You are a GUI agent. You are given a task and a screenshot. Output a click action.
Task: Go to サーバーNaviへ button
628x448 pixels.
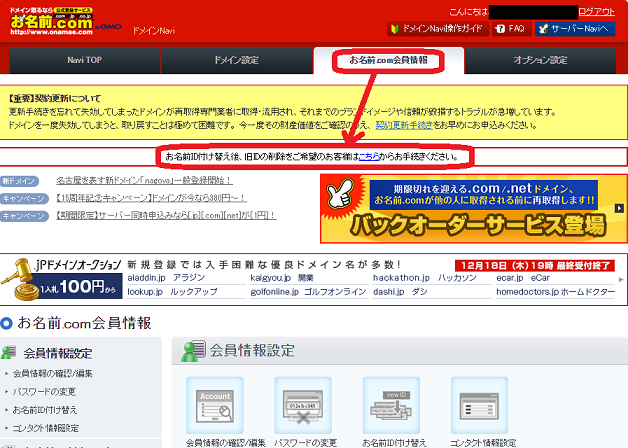(575, 29)
